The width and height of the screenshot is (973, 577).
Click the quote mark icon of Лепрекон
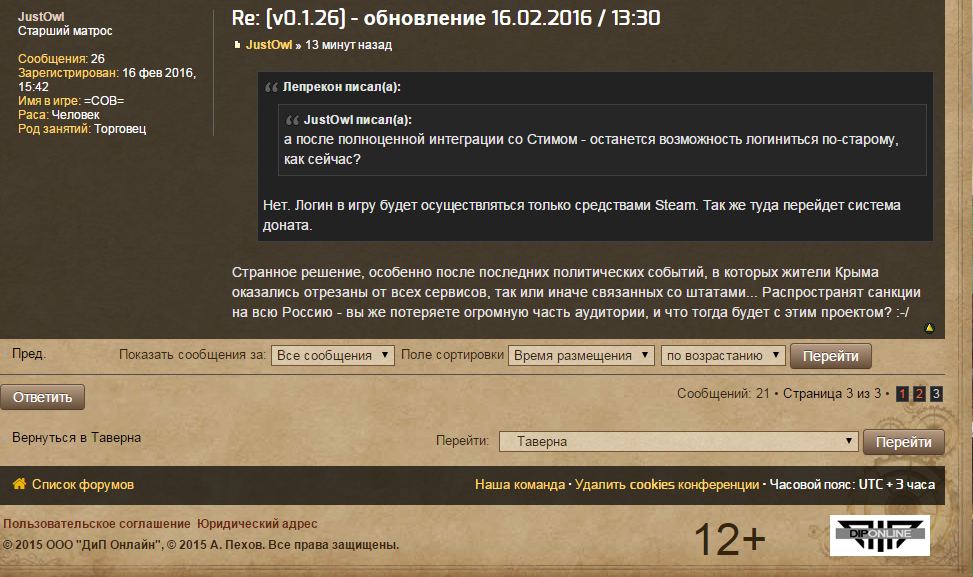pyautogui.click(x=271, y=87)
